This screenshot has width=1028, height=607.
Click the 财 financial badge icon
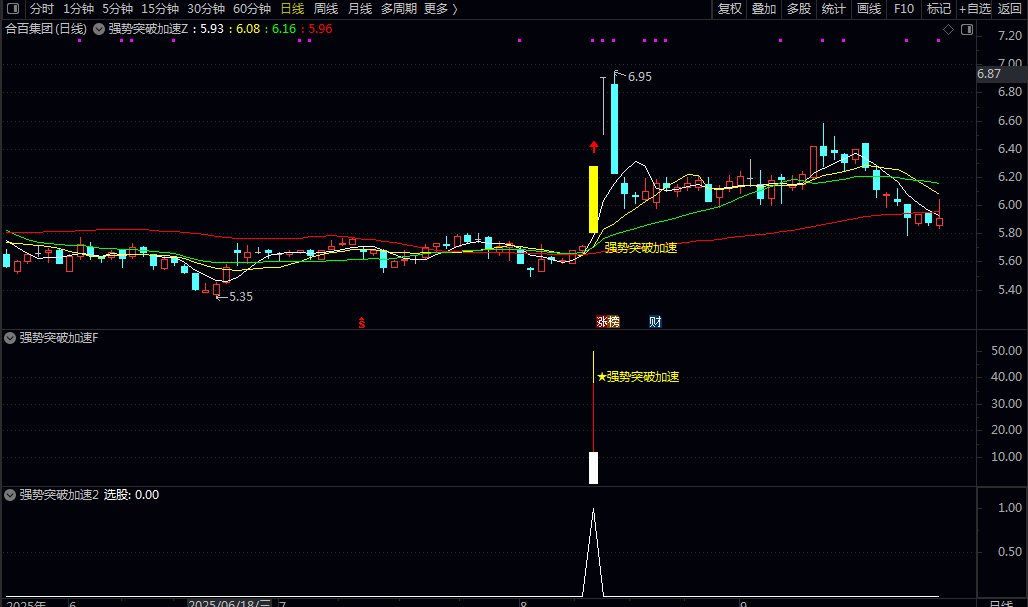[x=655, y=321]
